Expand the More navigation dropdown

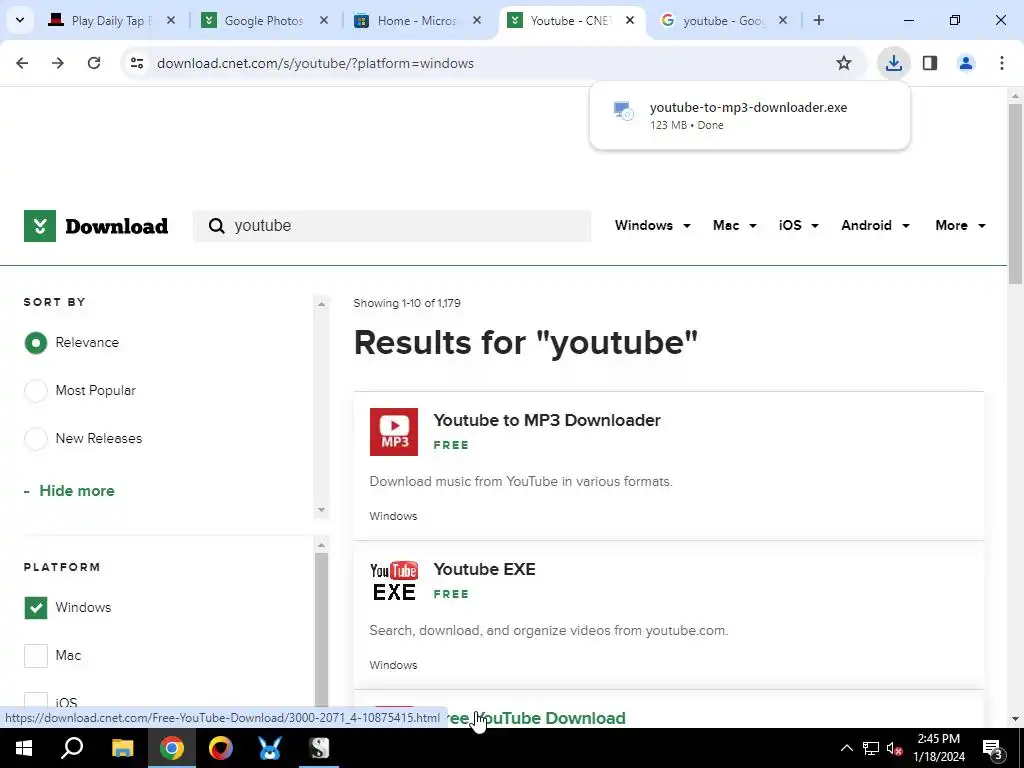coord(960,225)
